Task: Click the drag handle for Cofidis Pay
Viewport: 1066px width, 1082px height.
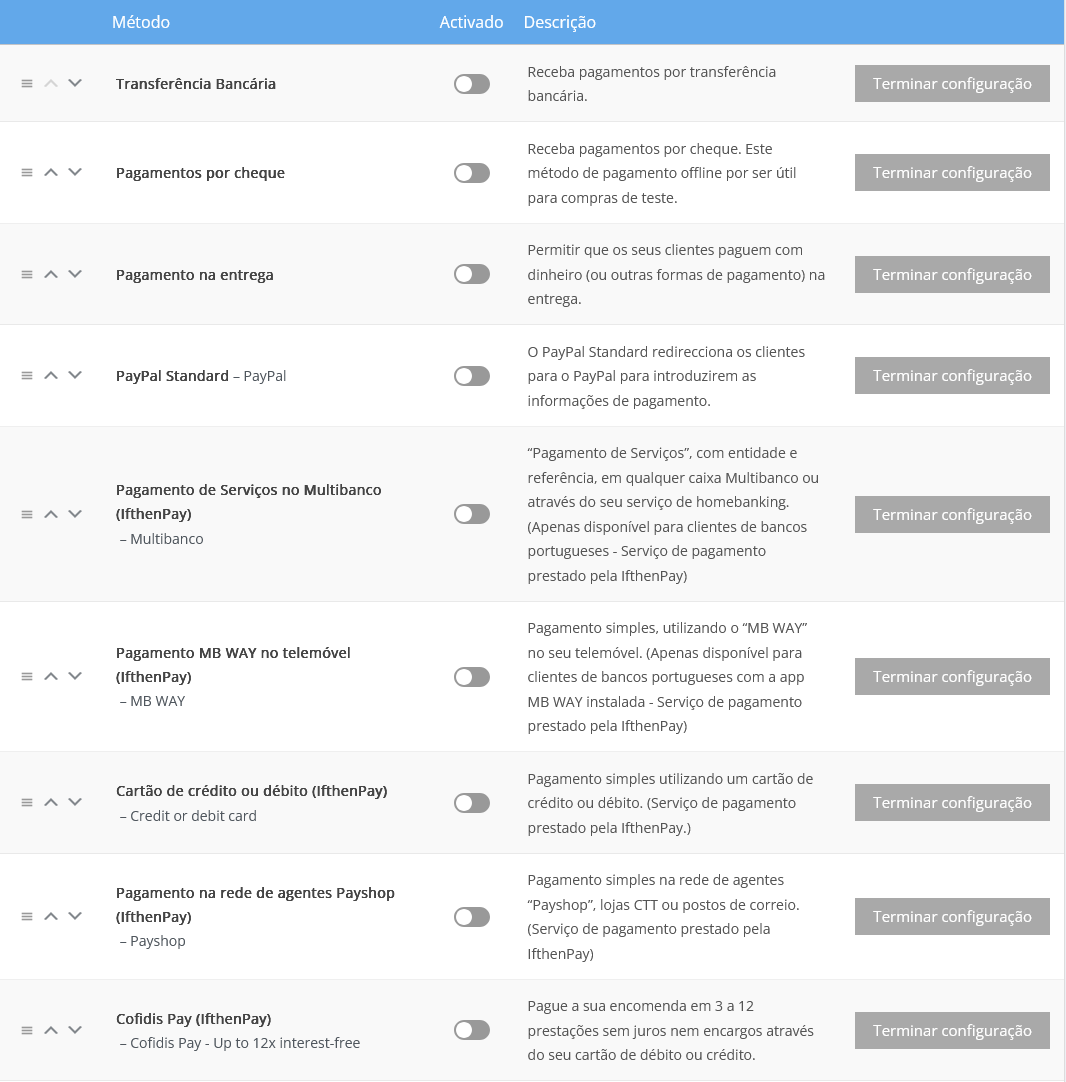Action: pyautogui.click(x=26, y=1030)
